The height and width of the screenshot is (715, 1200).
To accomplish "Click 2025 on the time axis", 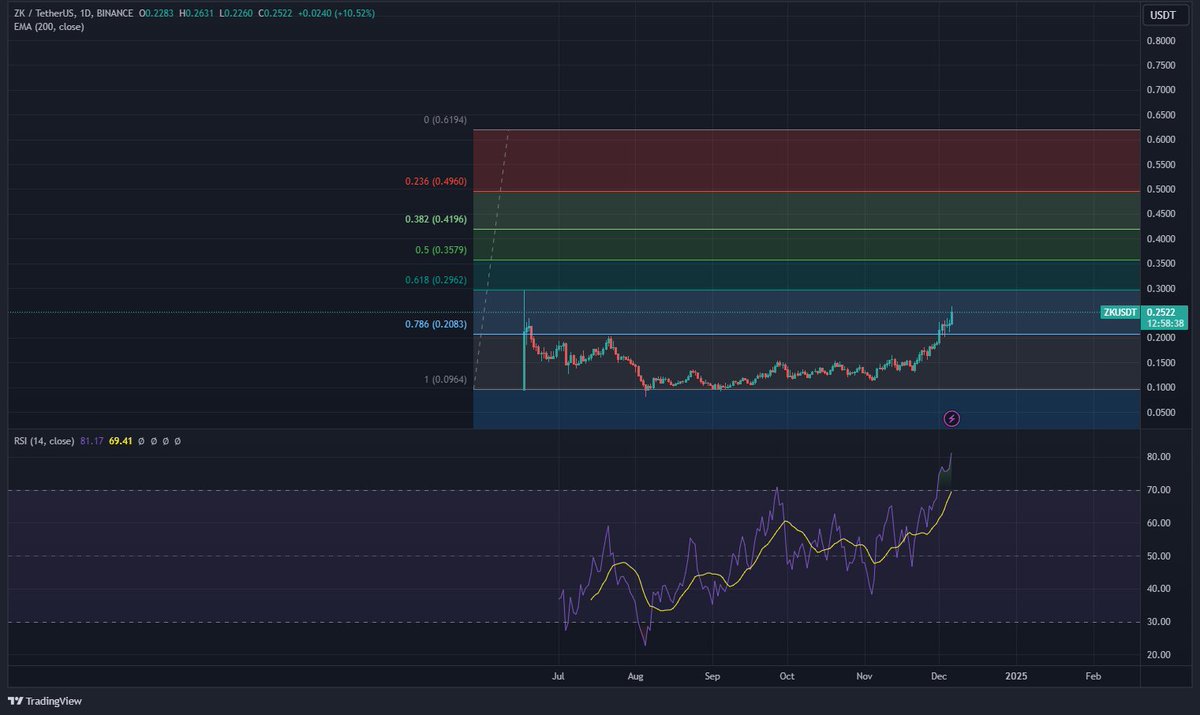I will (x=1016, y=676).
